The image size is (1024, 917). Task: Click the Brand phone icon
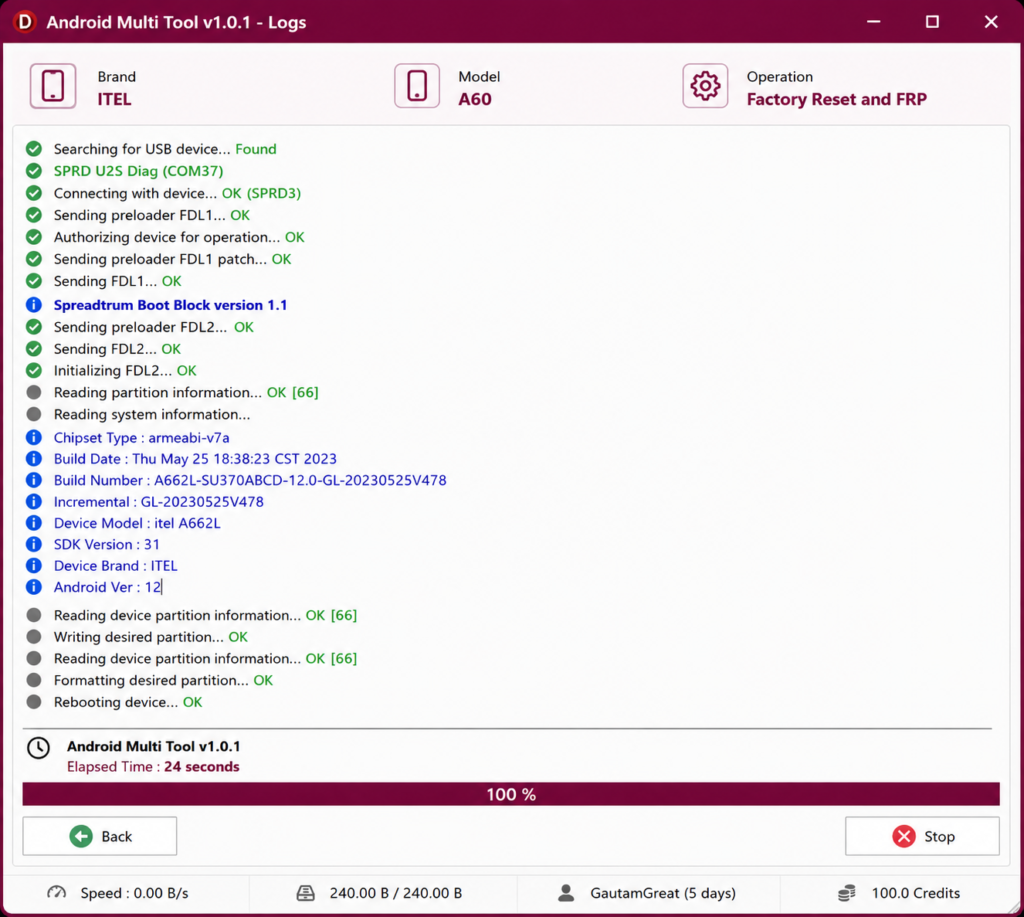click(x=53, y=86)
